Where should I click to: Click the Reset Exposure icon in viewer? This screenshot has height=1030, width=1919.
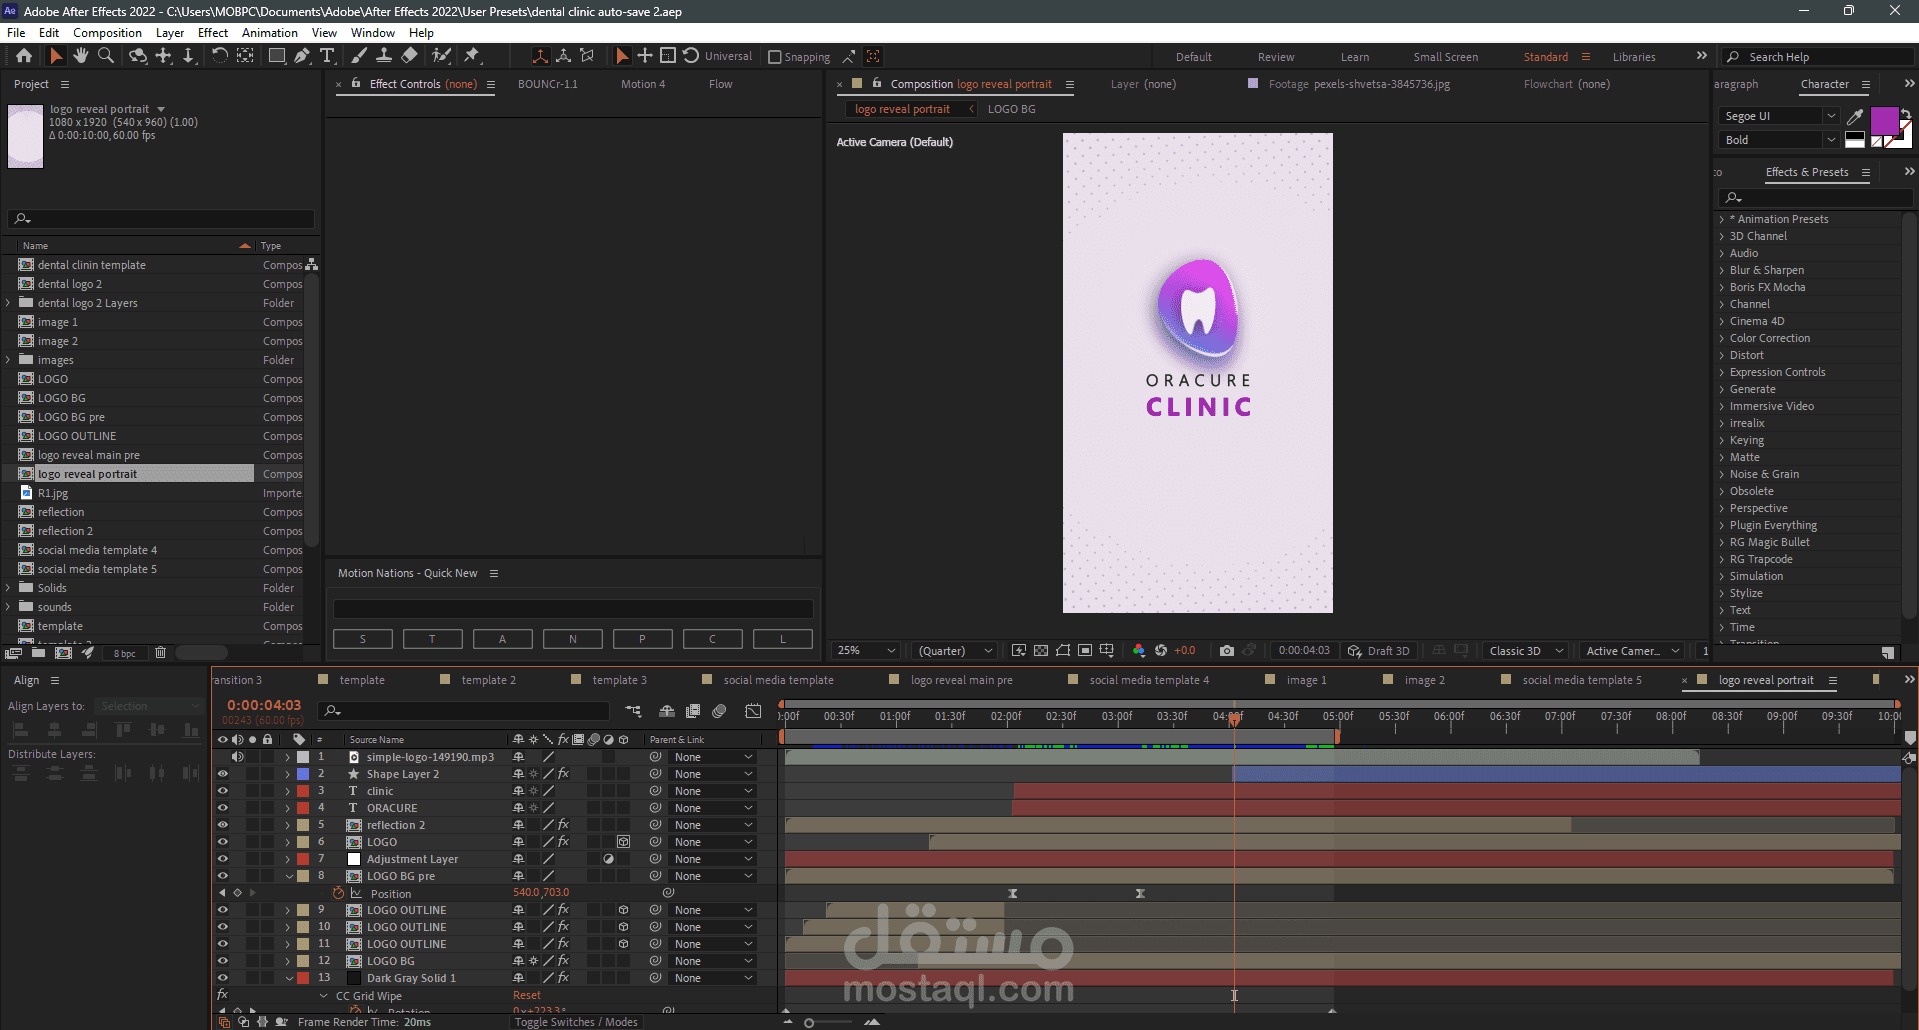point(1161,651)
